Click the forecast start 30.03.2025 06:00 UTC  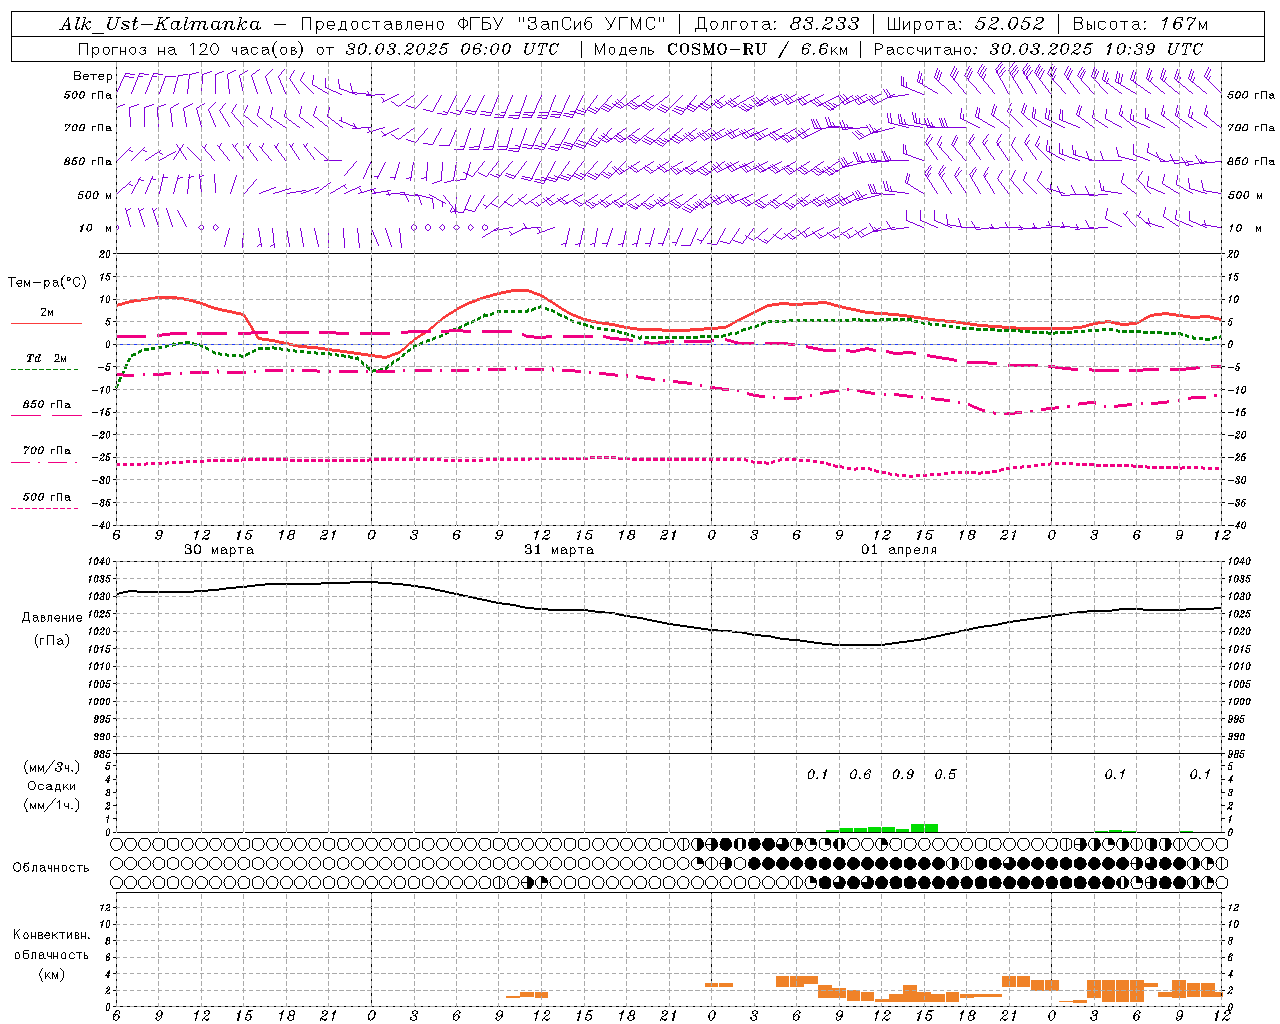click(x=452, y=49)
